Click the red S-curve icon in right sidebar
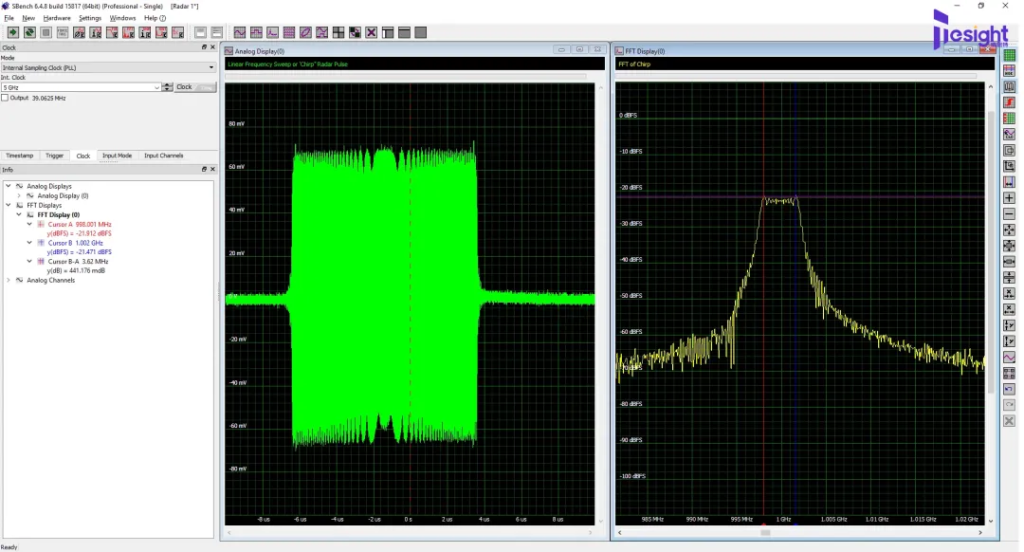 click(1010, 103)
